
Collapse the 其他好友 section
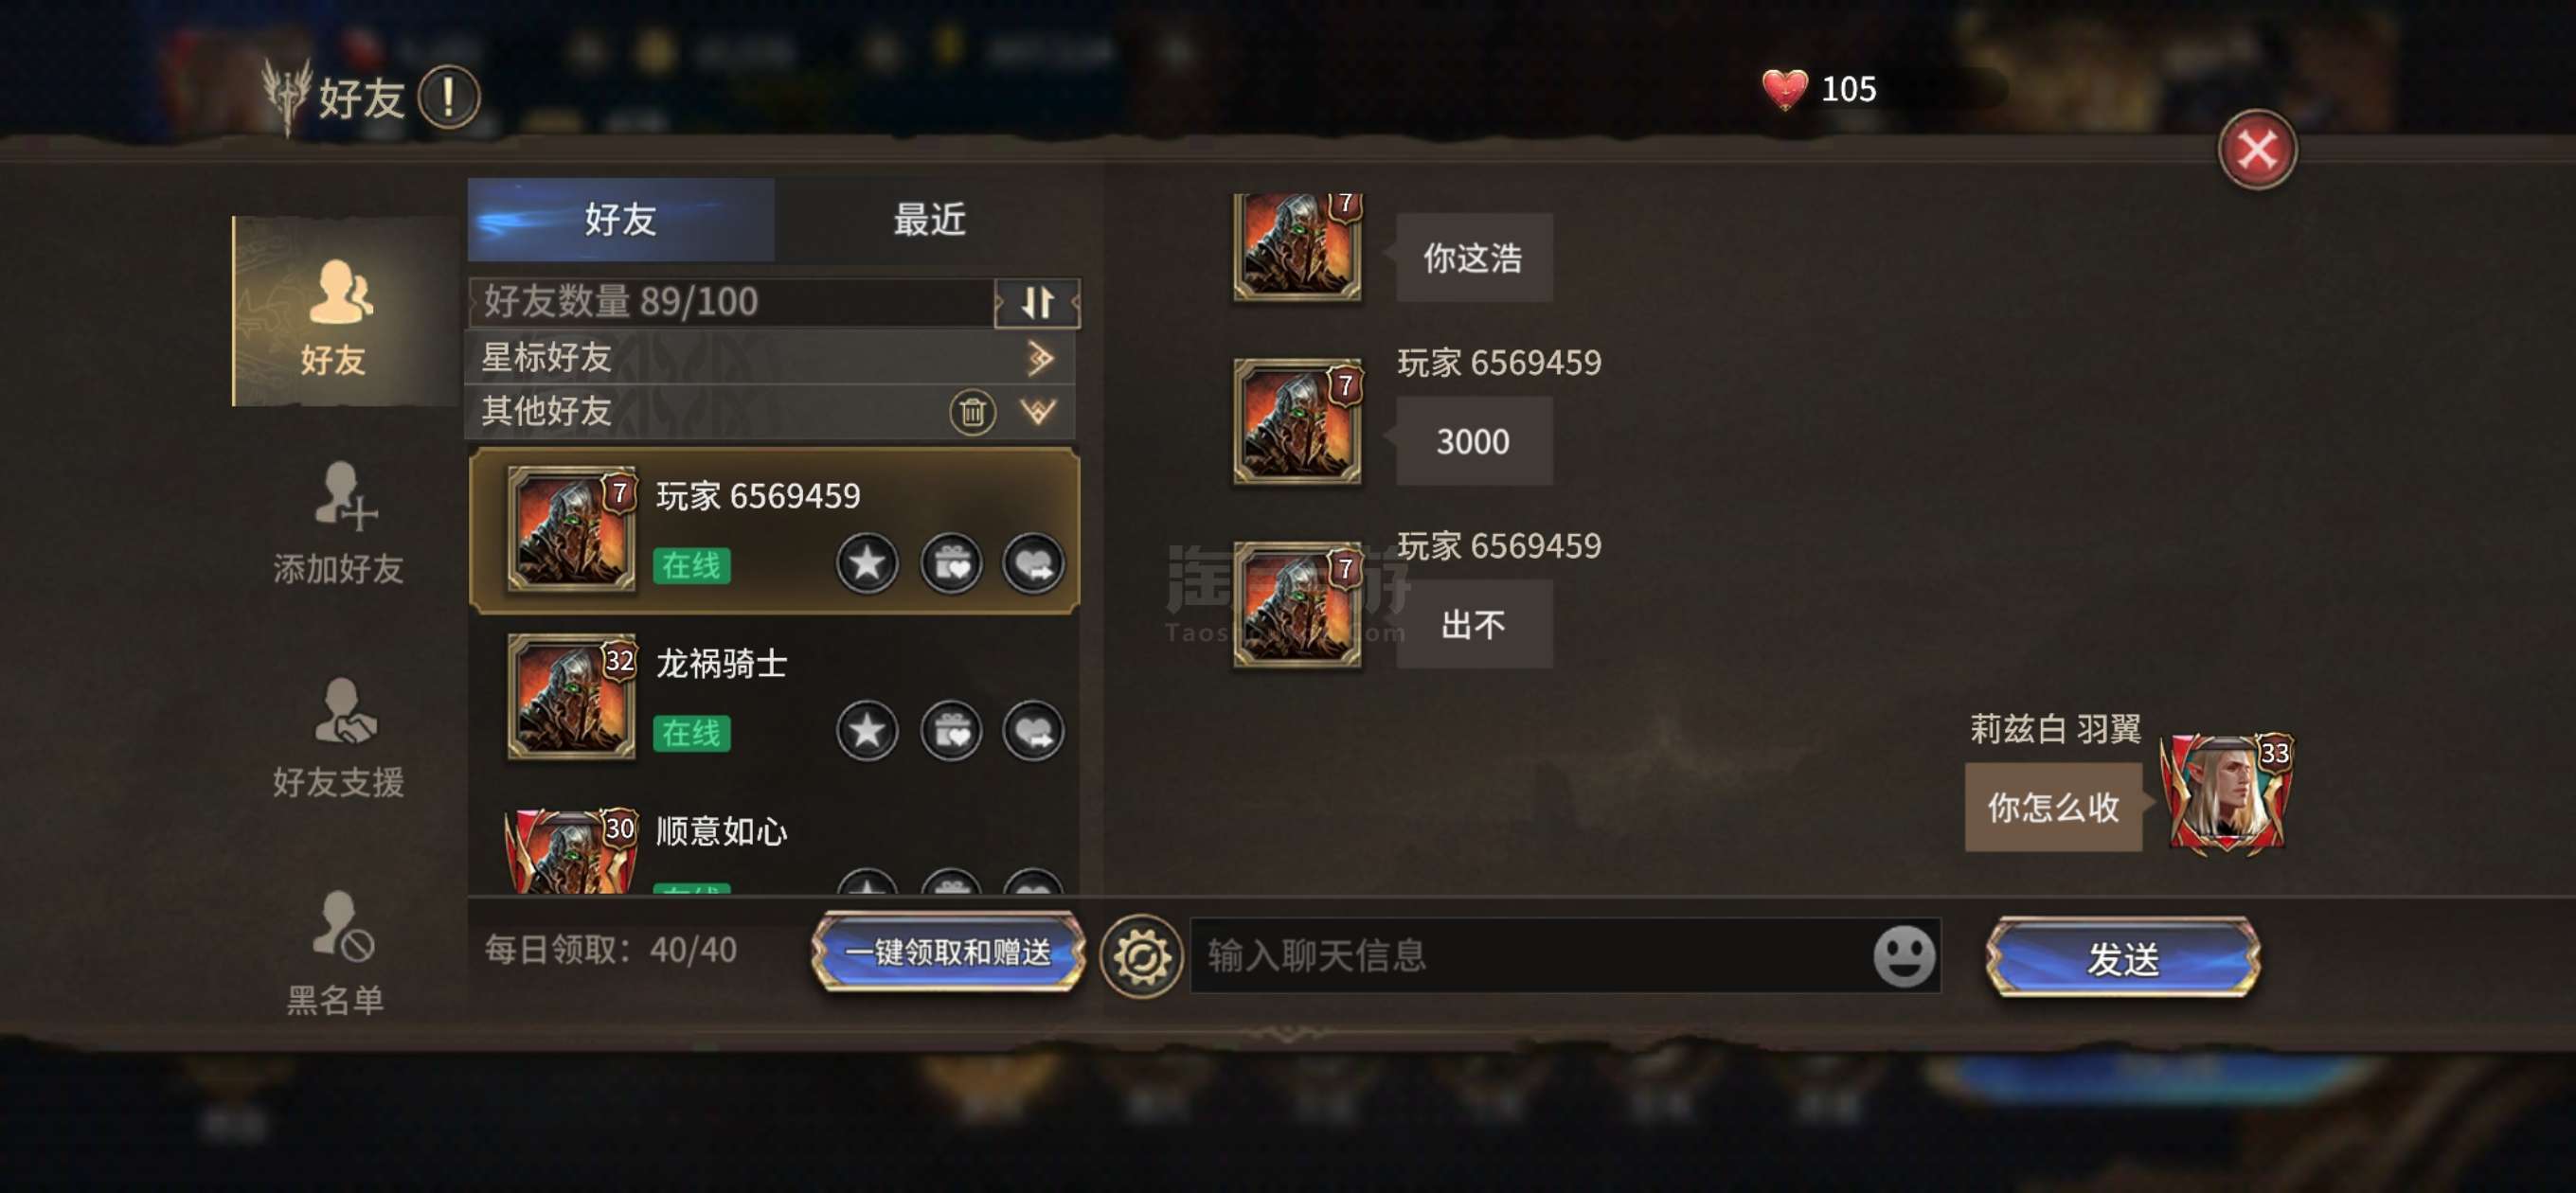[1039, 411]
